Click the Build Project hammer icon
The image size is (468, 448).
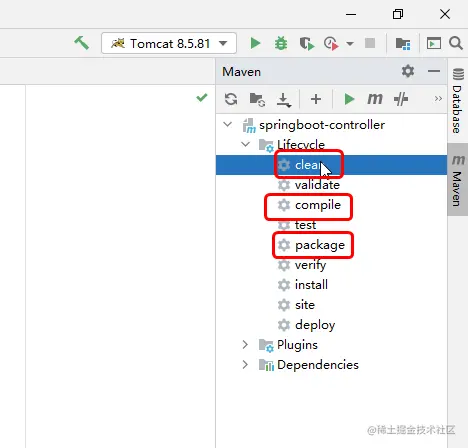pos(81,43)
